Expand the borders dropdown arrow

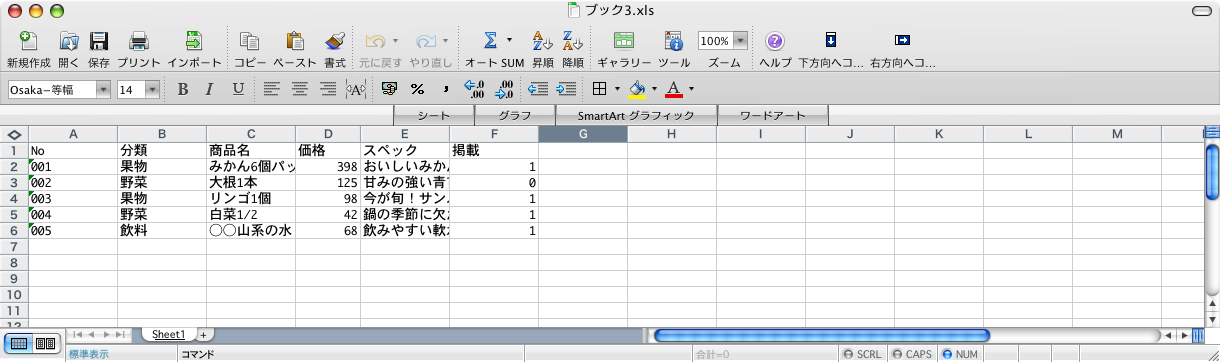617,90
